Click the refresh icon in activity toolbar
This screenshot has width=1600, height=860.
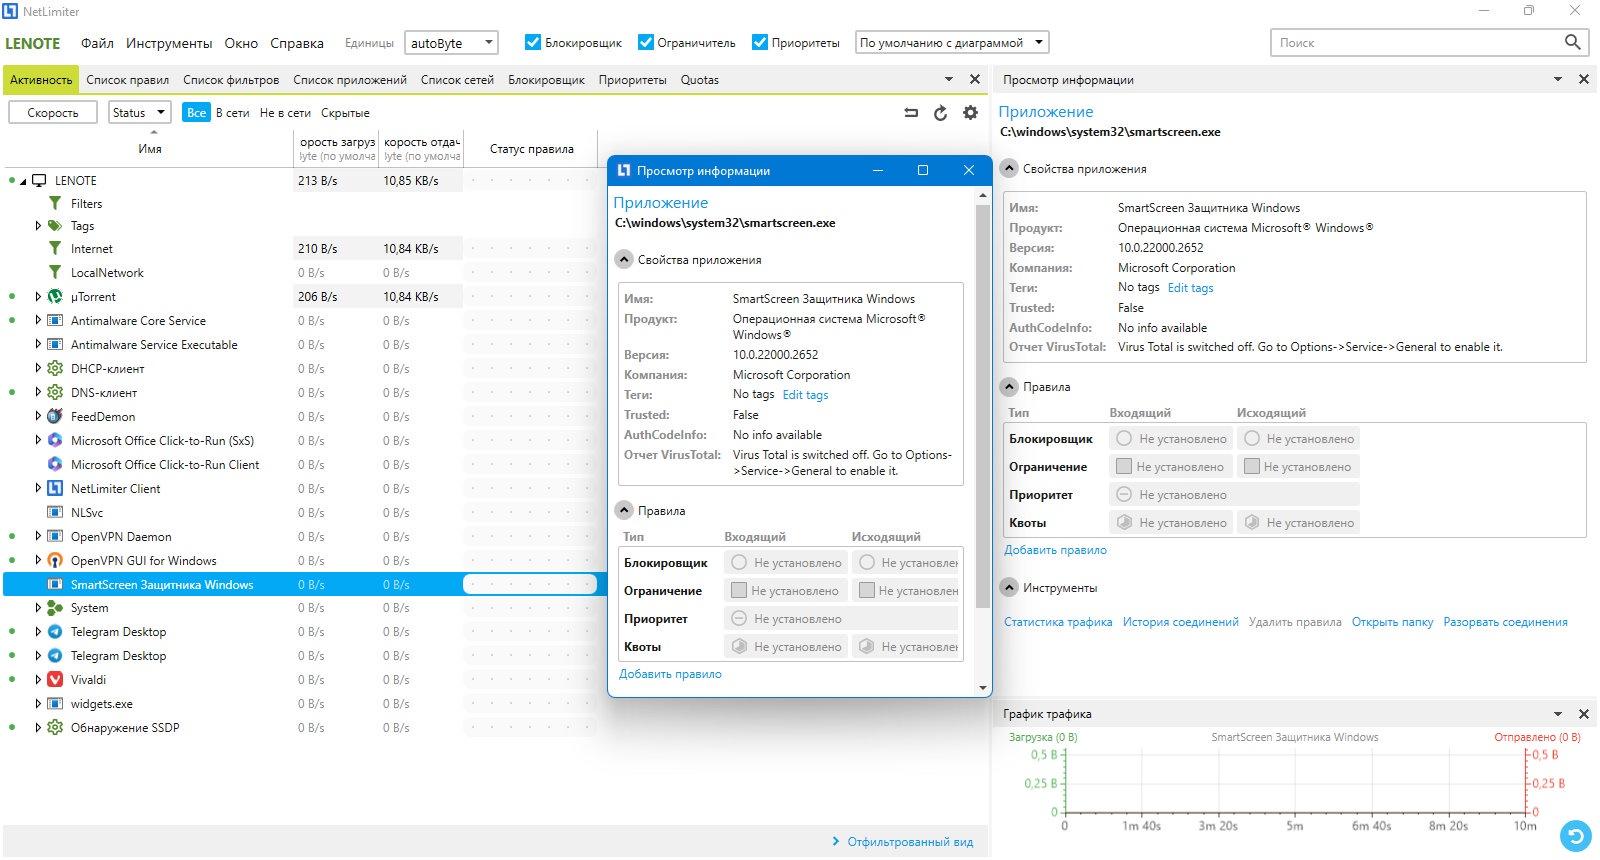[x=940, y=113]
